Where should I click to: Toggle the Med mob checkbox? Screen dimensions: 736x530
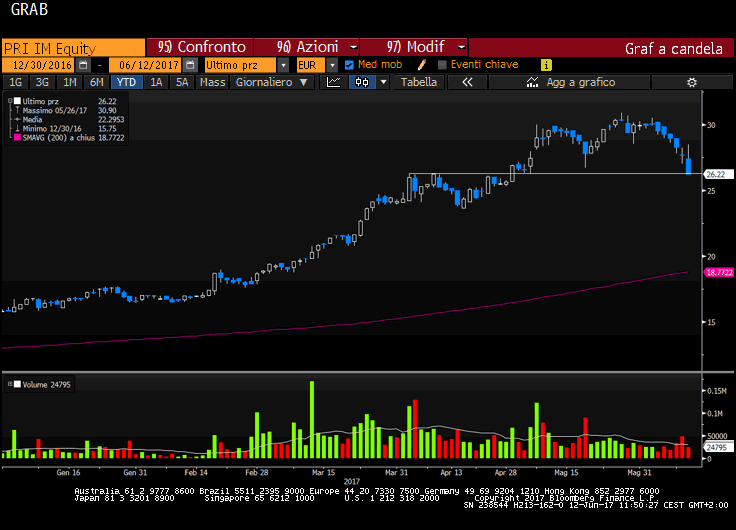[x=349, y=64]
